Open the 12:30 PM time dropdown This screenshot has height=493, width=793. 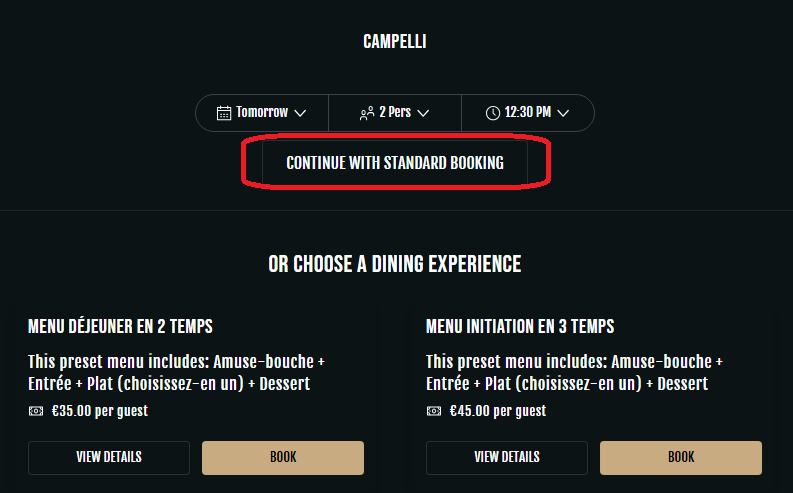[528, 112]
